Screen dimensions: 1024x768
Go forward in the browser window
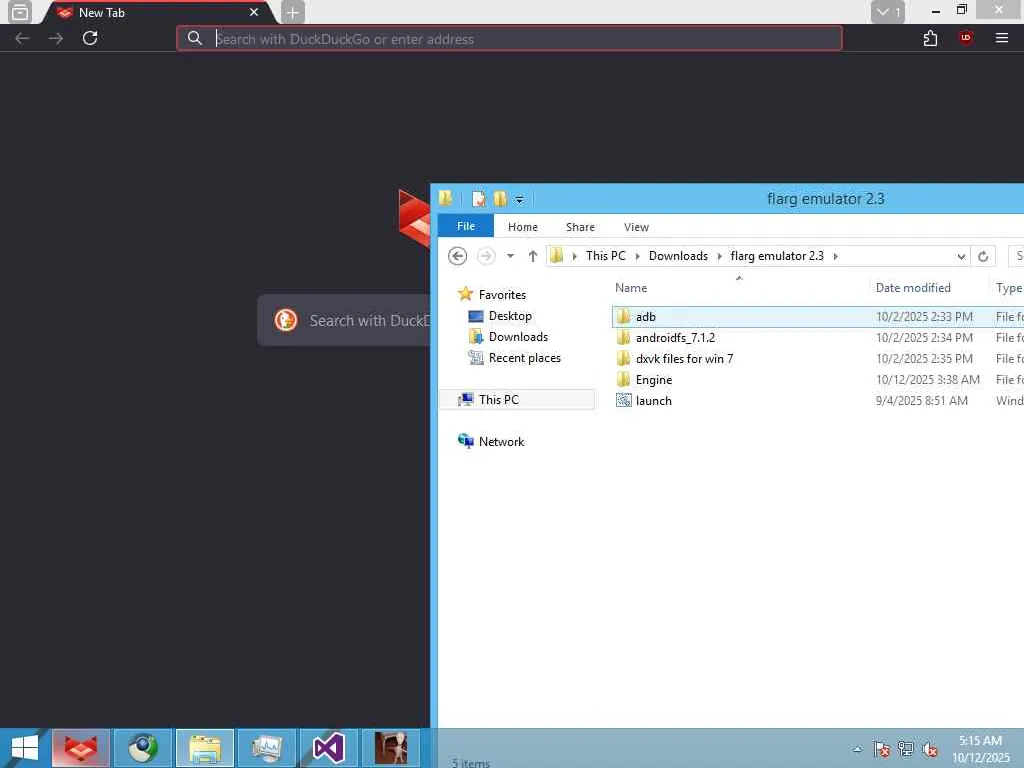point(56,39)
